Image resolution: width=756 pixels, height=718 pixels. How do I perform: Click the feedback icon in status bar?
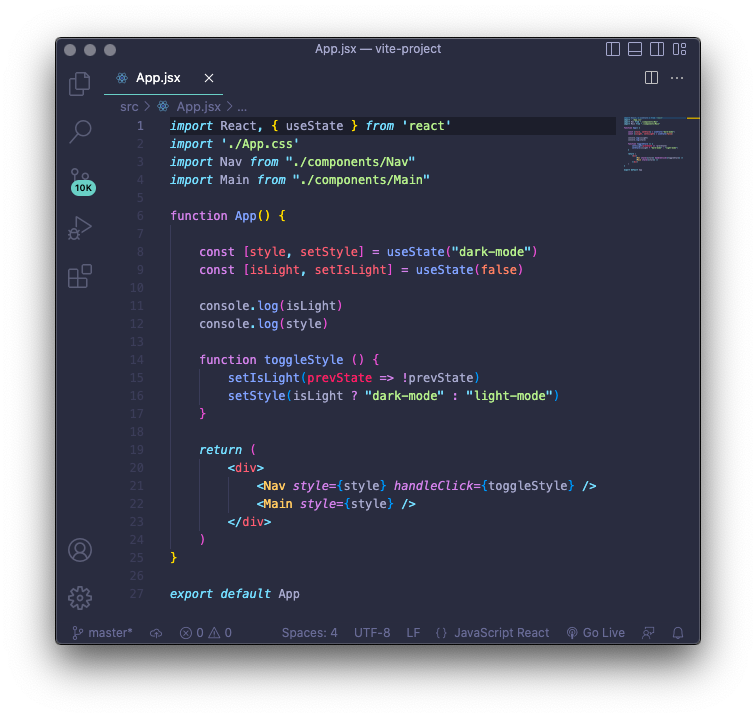(x=648, y=633)
